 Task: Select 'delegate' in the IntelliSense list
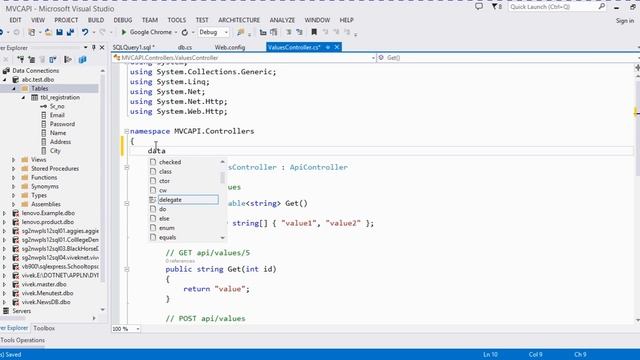(x=188, y=200)
